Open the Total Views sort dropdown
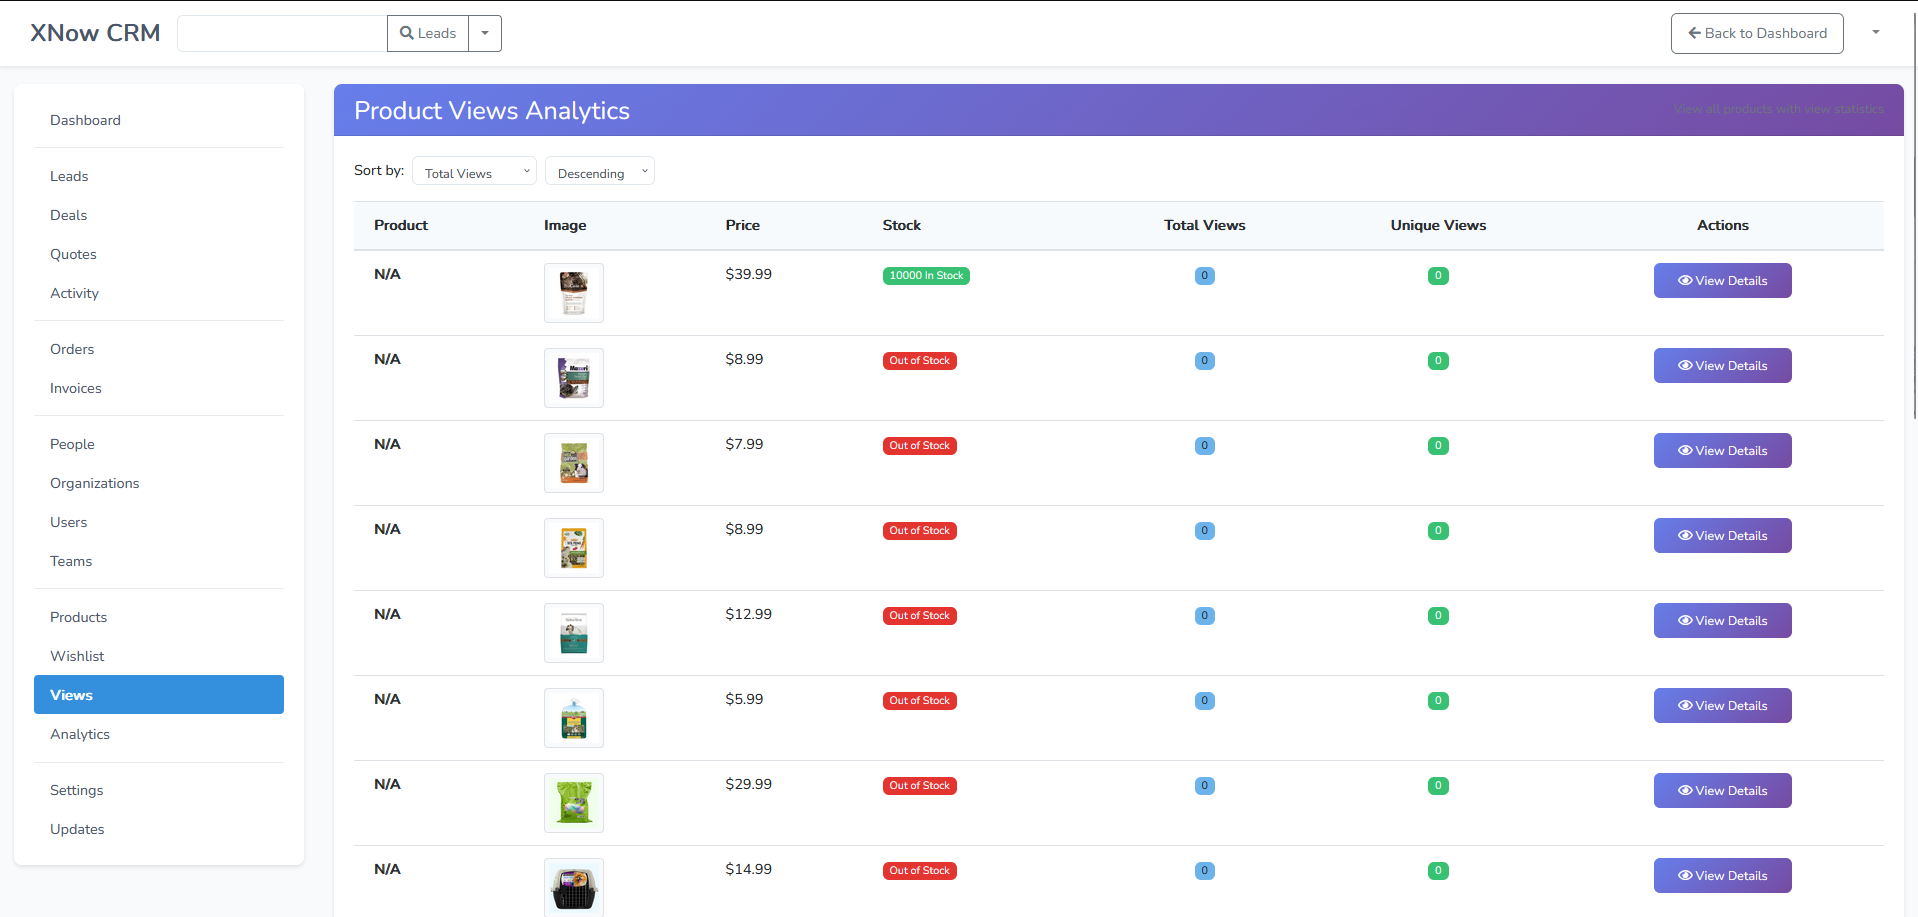This screenshot has width=1918, height=917. pyautogui.click(x=473, y=171)
